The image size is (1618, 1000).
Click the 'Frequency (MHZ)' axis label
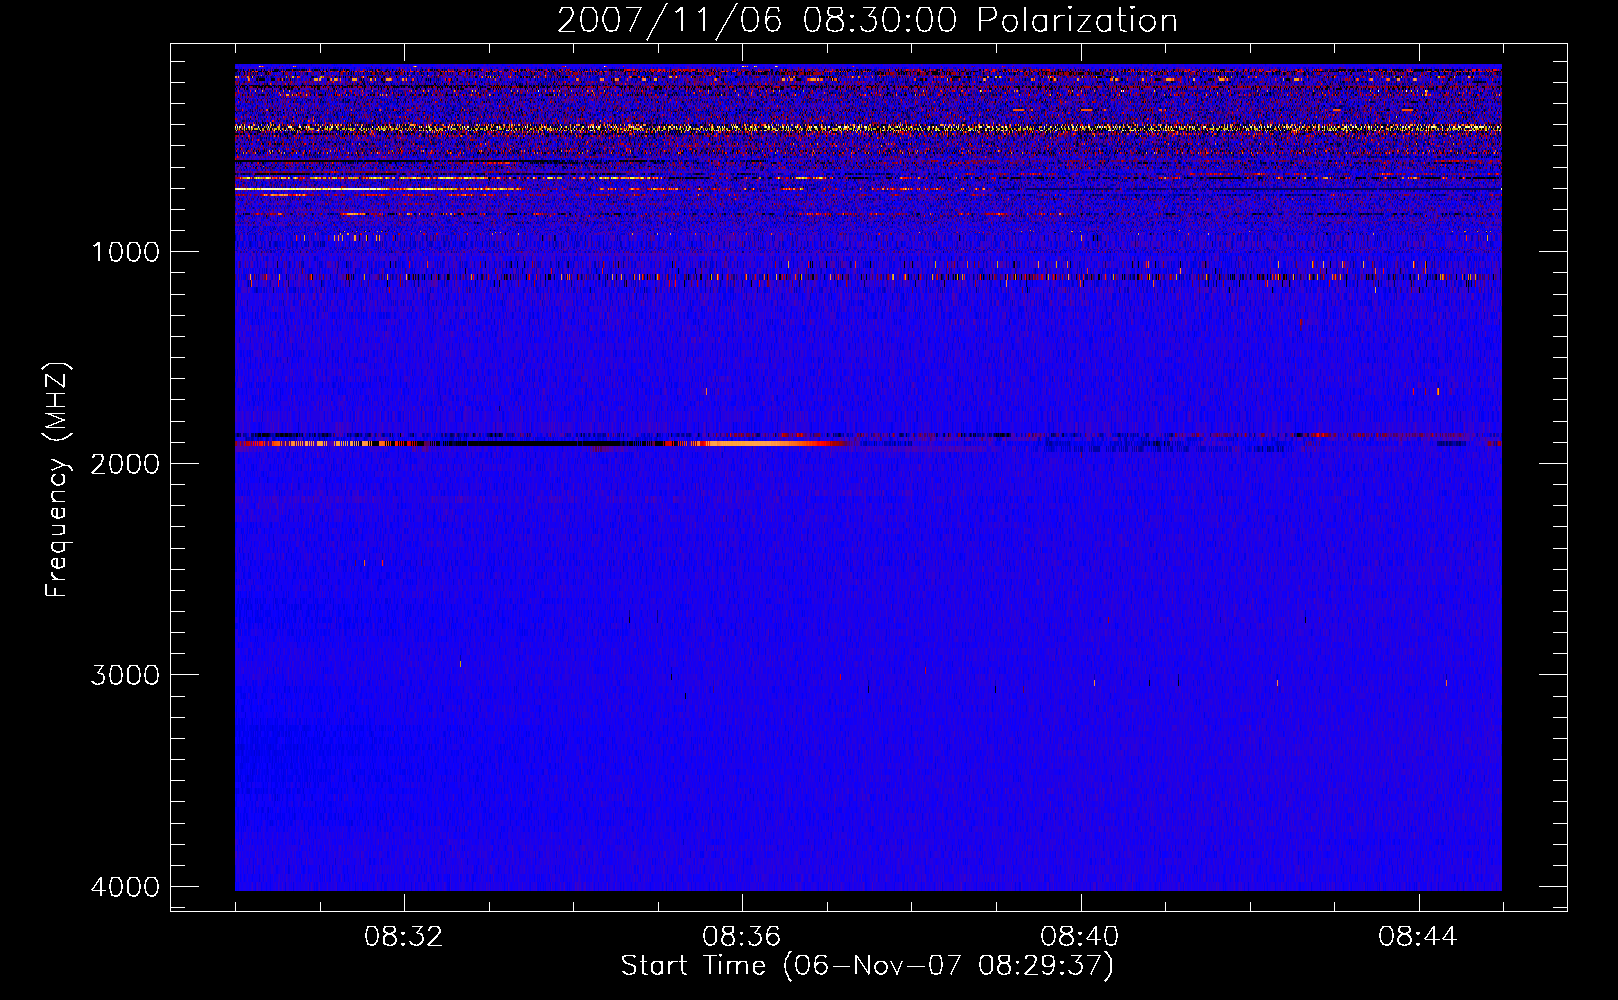(x=57, y=480)
